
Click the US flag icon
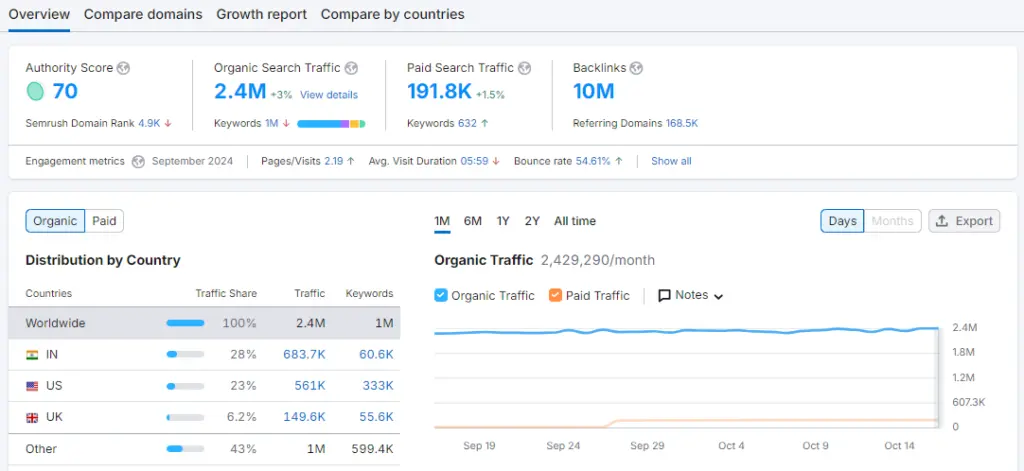pyautogui.click(x=32, y=386)
